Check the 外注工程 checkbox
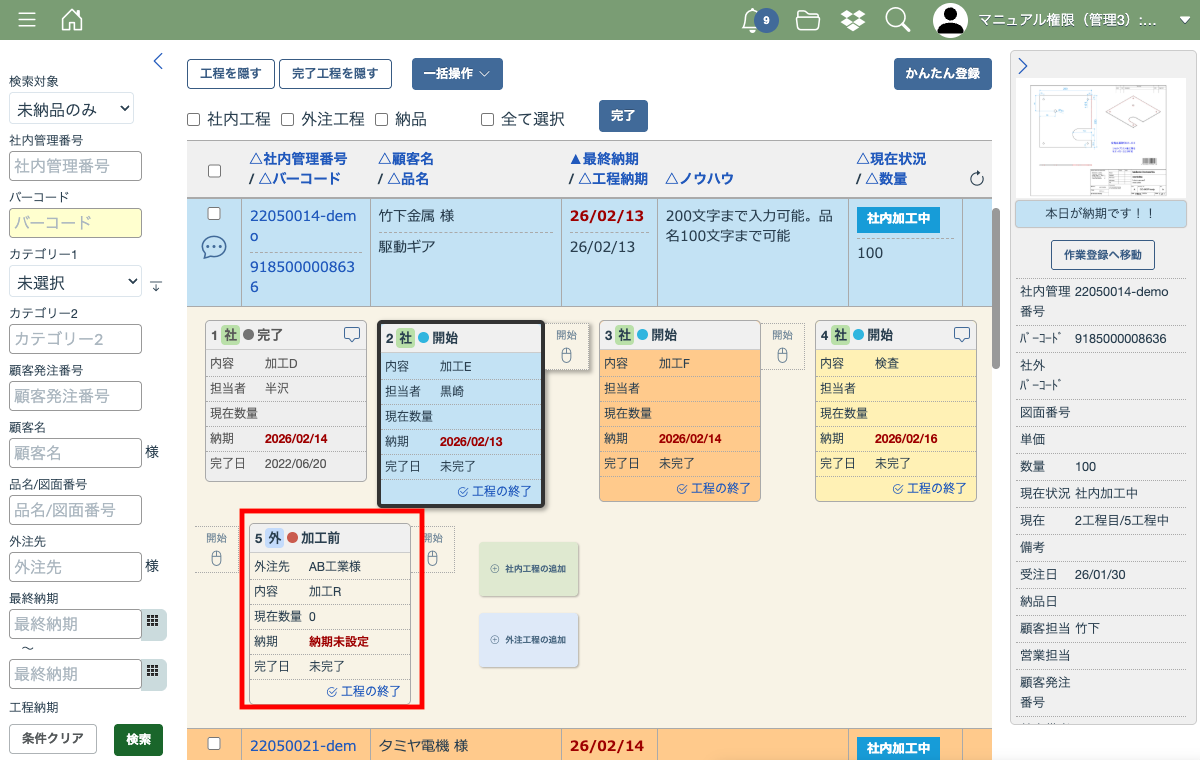Image resolution: width=1200 pixels, height=760 pixels. click(x=287, y=120)
